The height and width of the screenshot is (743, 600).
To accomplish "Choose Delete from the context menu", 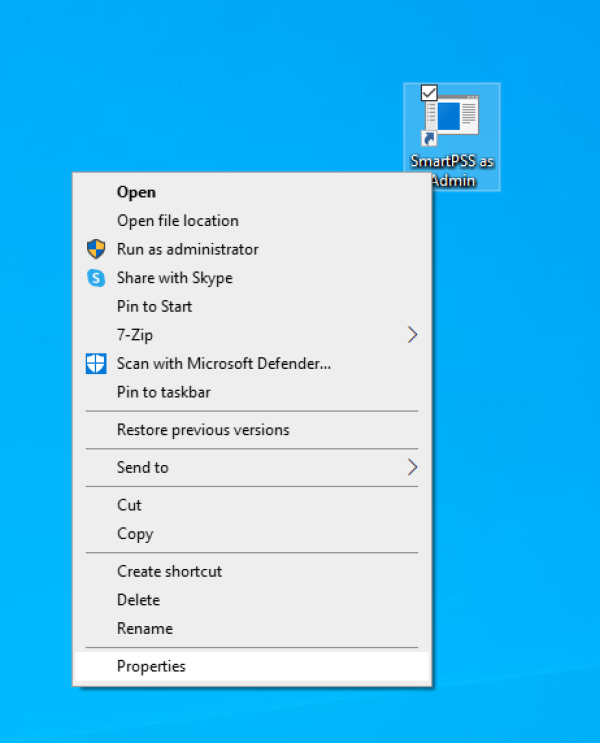I will pyautogui.click(x=138, y=600).
